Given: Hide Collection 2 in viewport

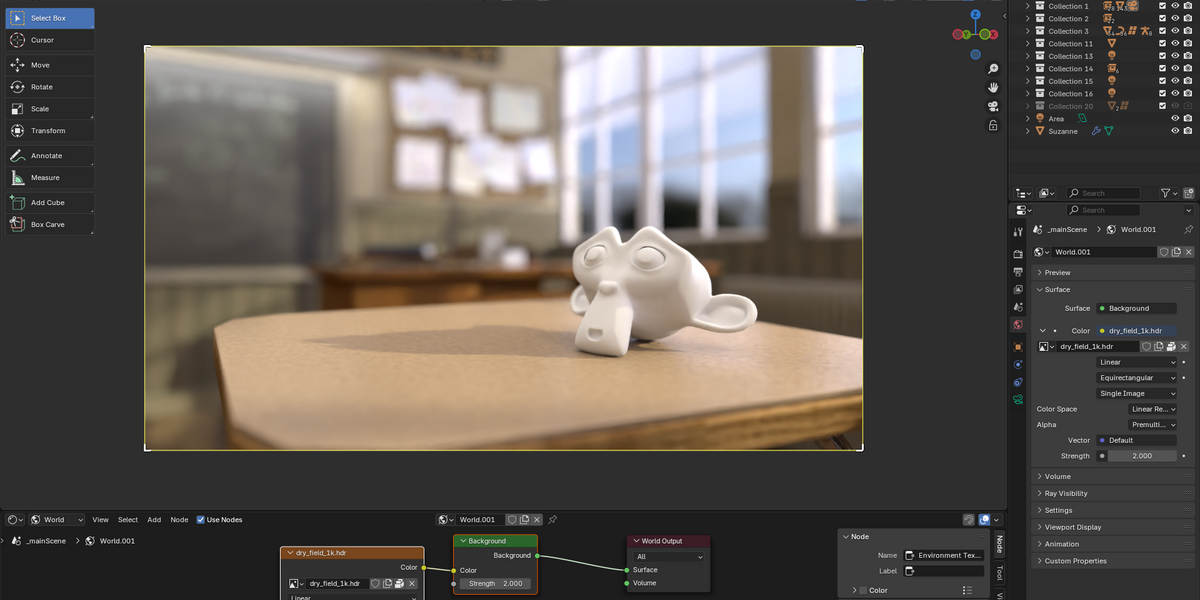Looking at the screenshot, I should 1175,19.
